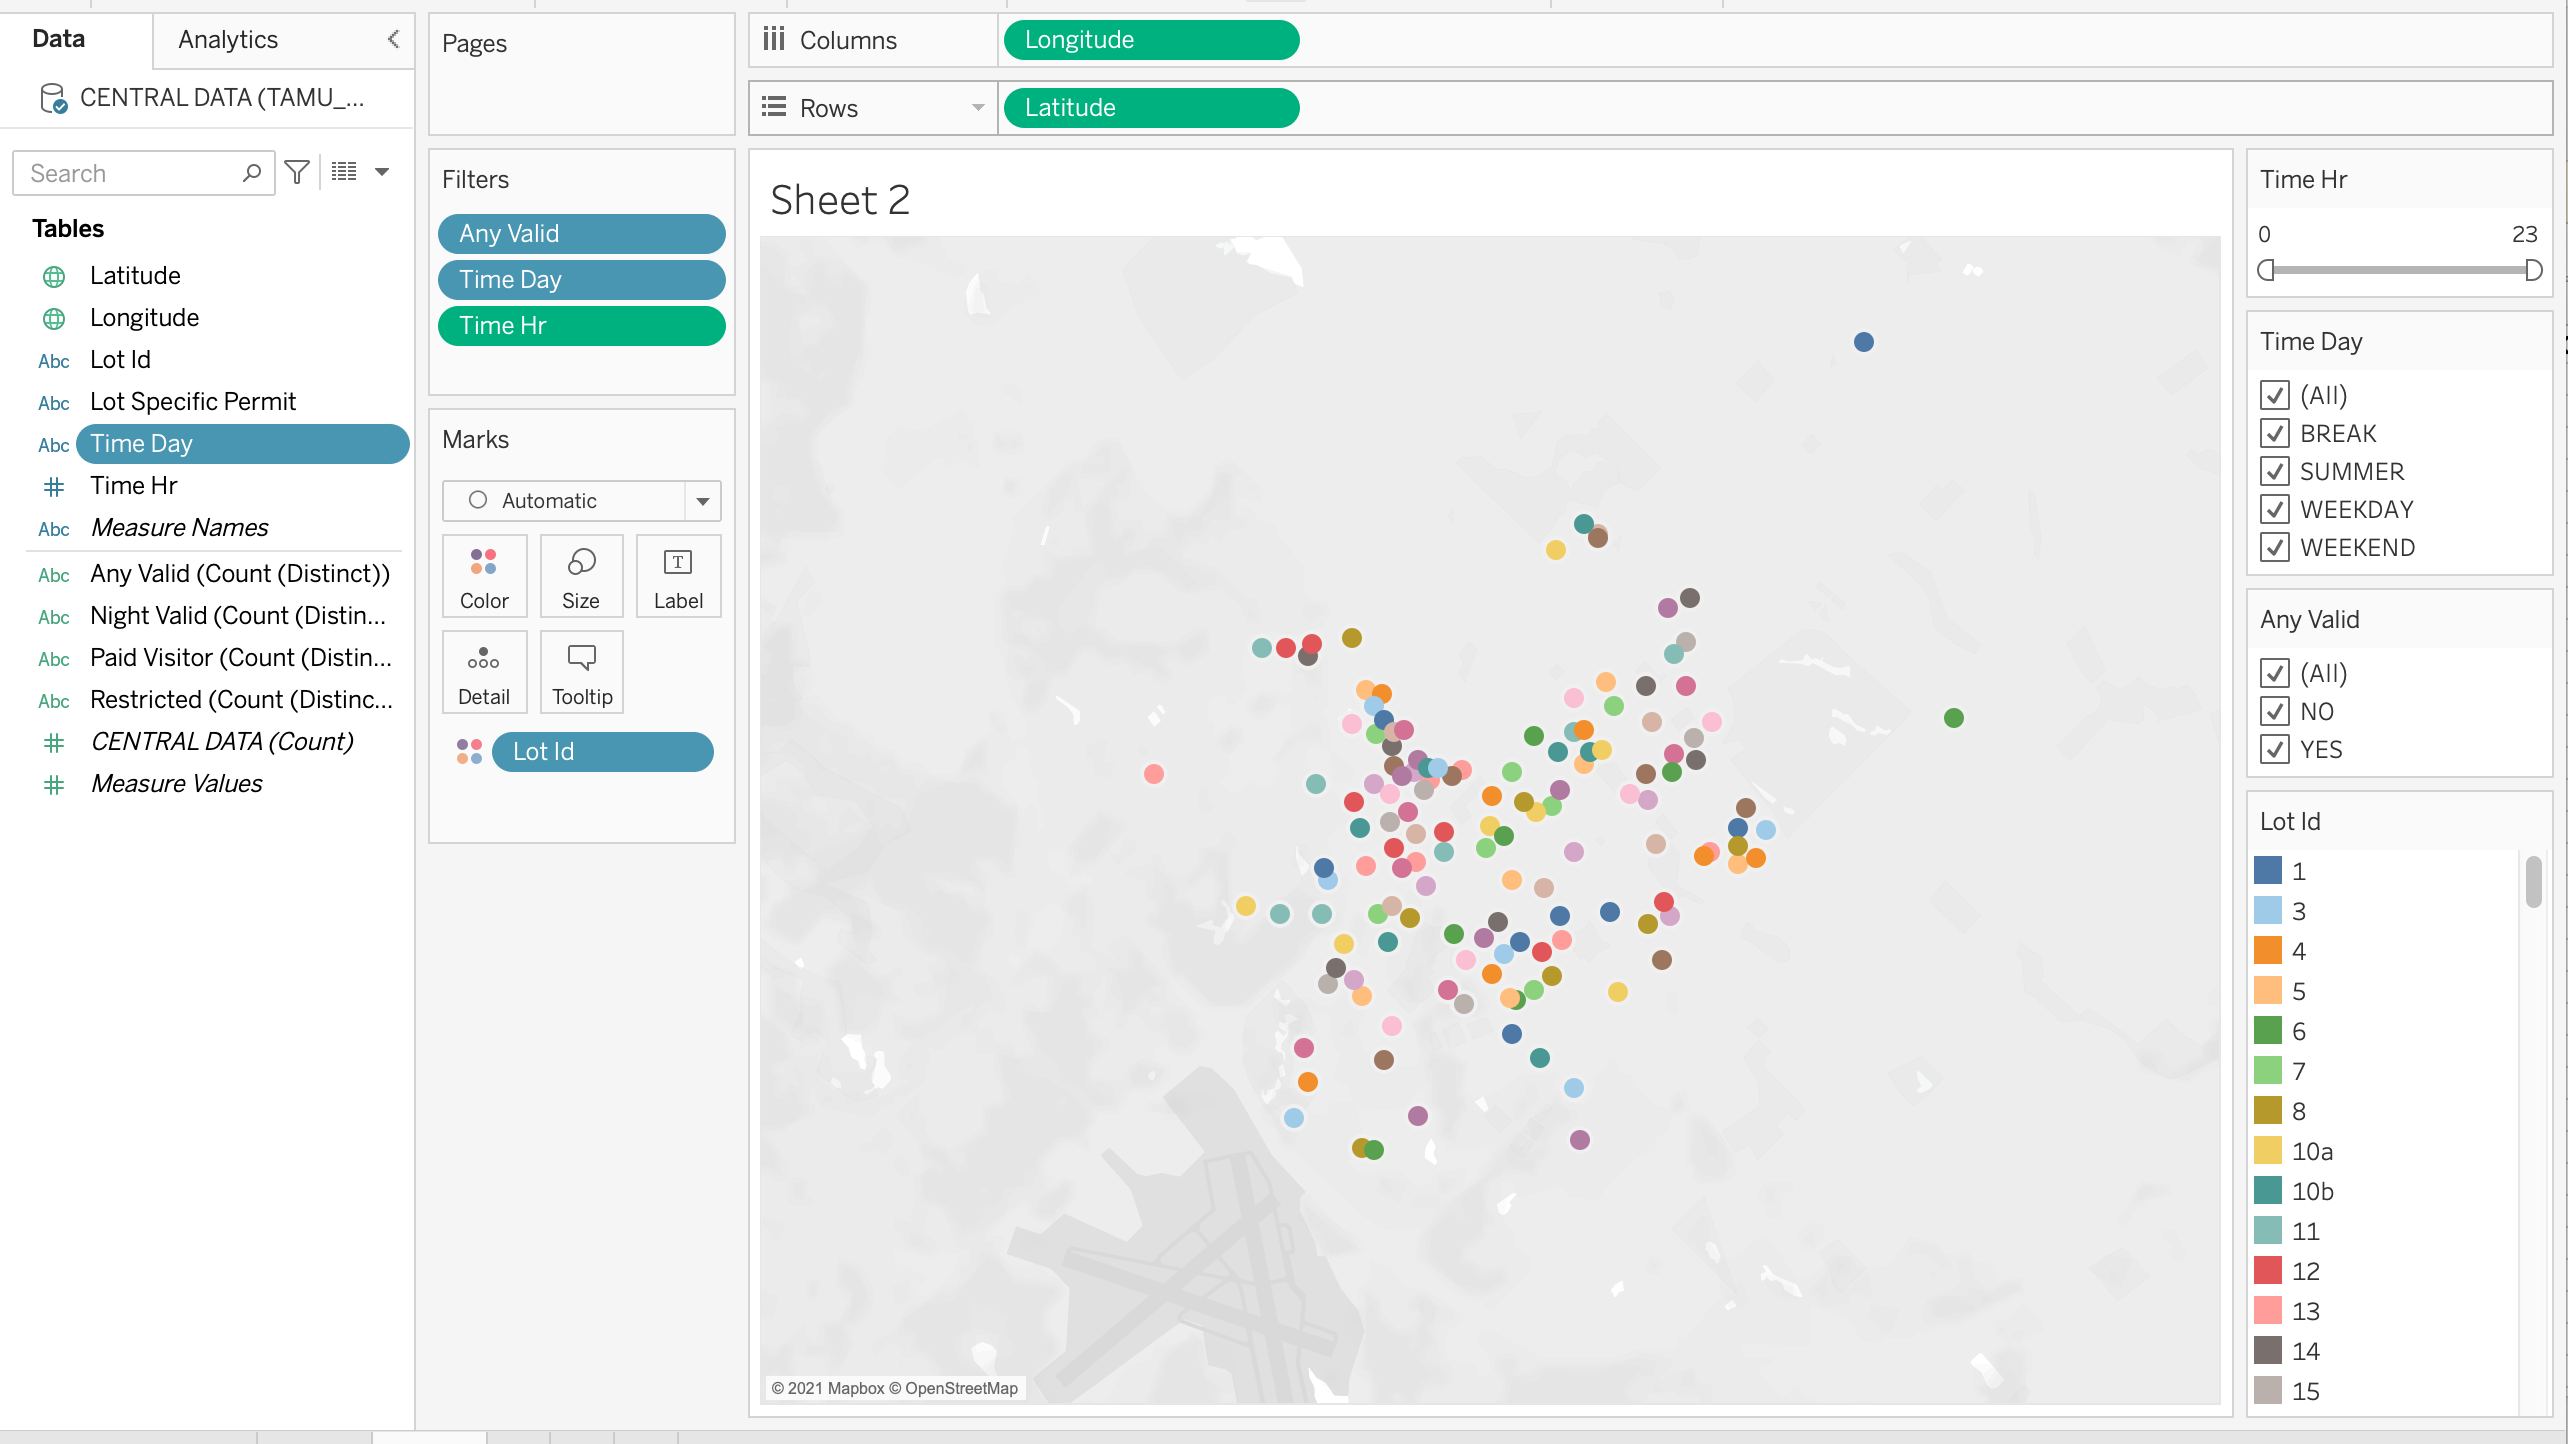Click the Color marks card icon
The height and width of the screenshot is (1444, 2568).
484,575
